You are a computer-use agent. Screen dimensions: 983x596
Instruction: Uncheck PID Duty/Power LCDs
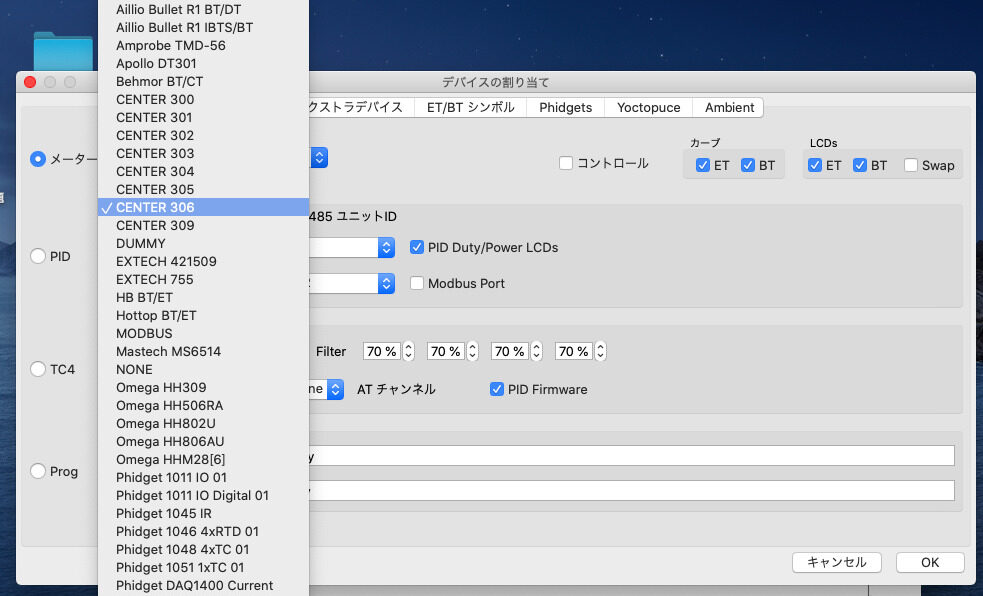pyautogui.click(x=417, y=247)
